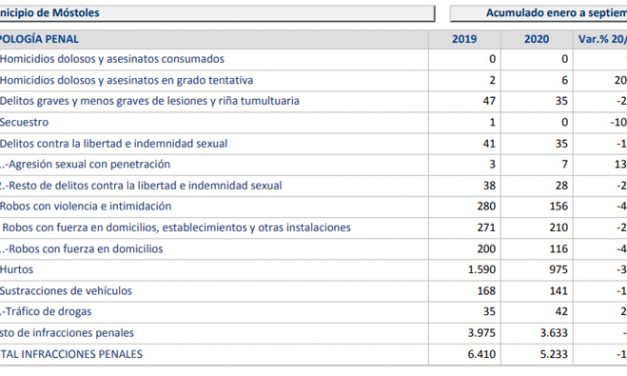The width and height of the screenshot is (627, 376).
Task: Click 'Tráfico de drogas' label
Action: click(48, 312)
